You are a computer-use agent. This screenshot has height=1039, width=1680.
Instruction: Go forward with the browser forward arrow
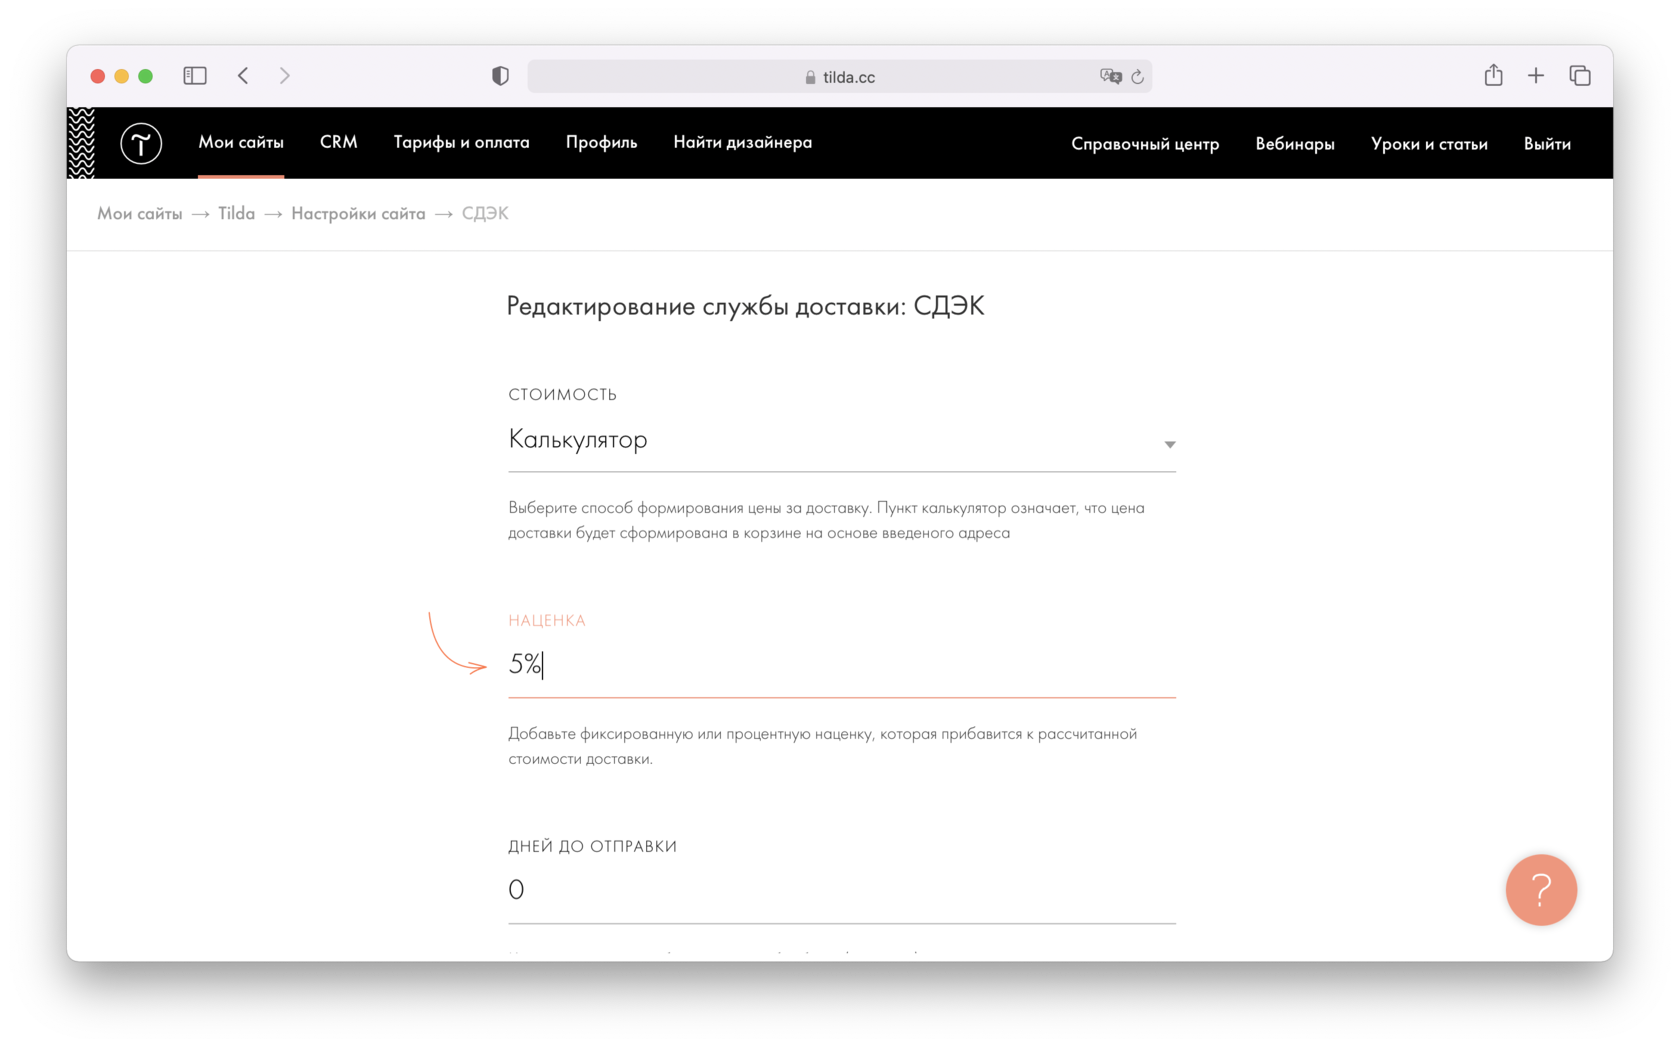pos(285,76)
